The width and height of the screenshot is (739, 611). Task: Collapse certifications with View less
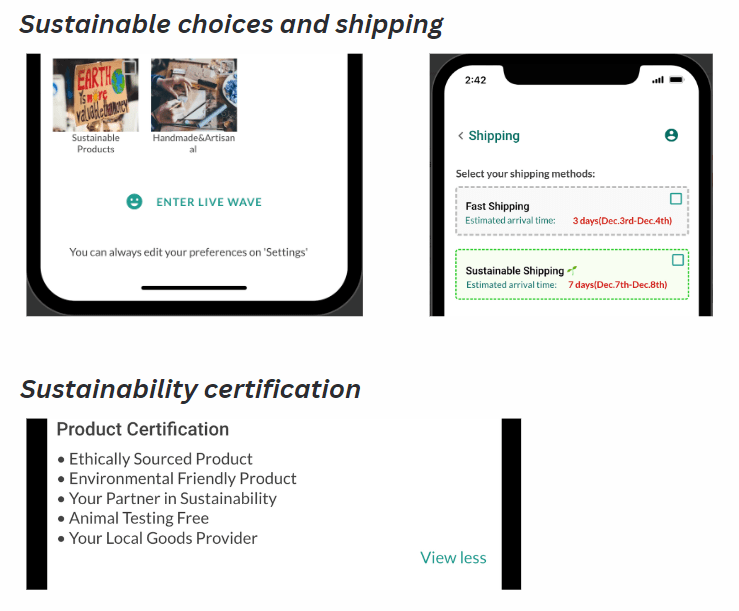pyautogui.click(x=453, y=558)
